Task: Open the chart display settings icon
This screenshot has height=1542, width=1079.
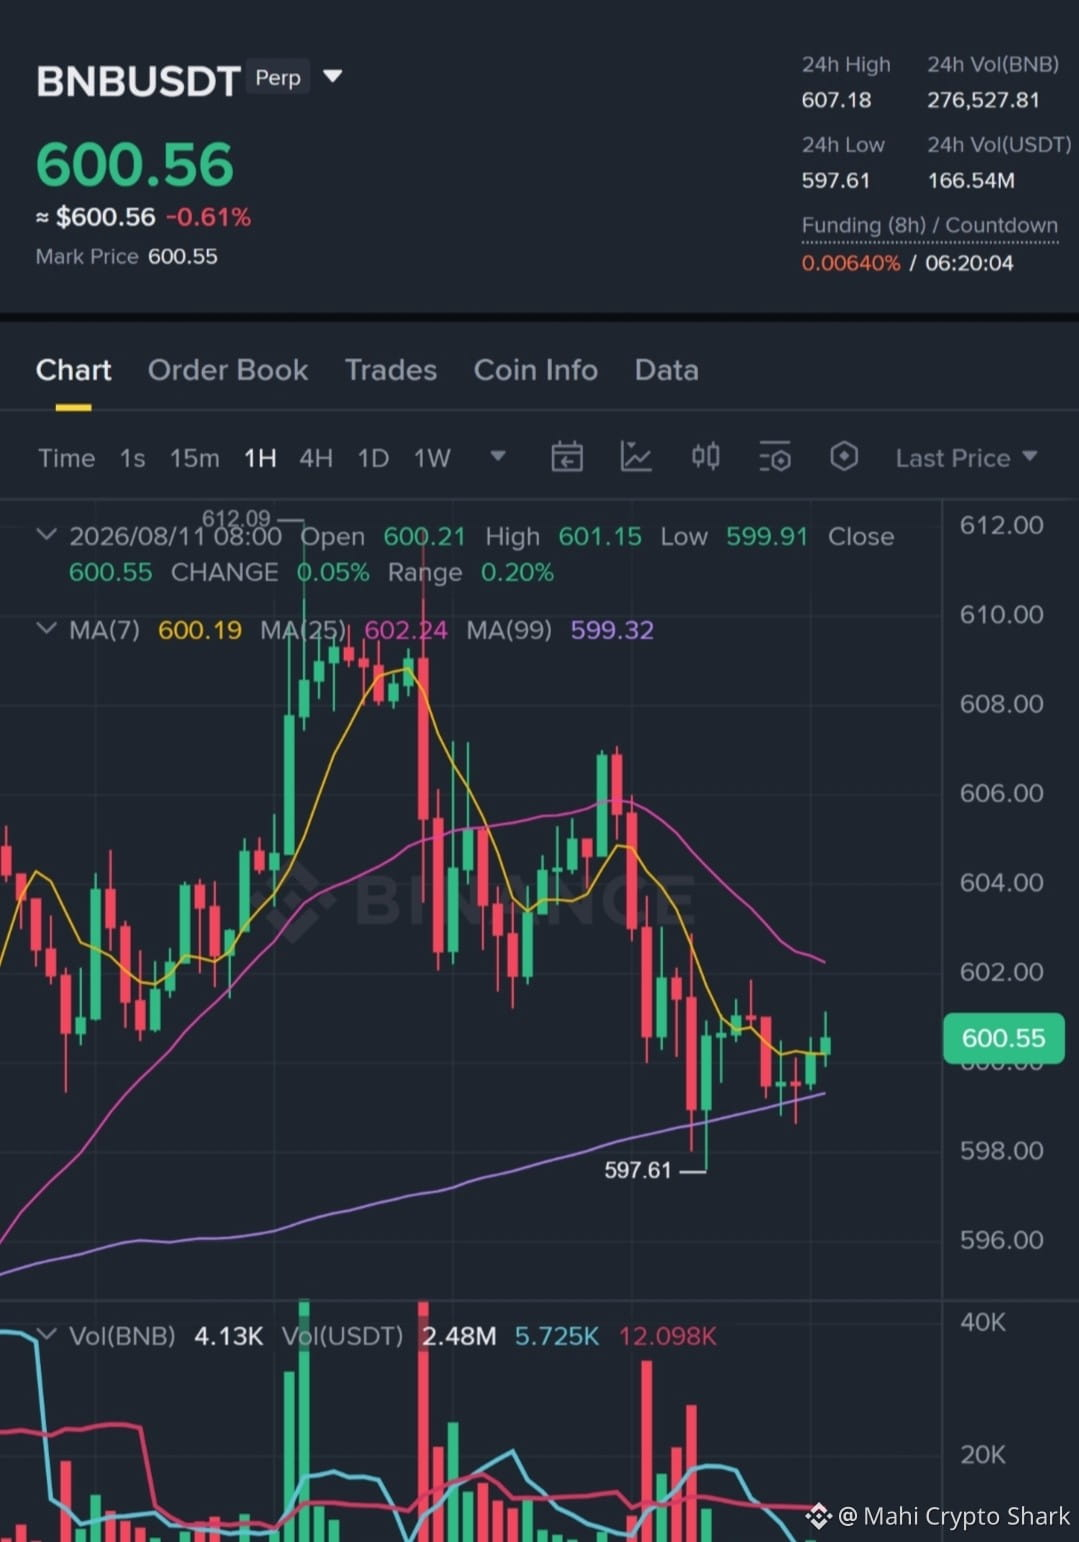Action: pos(775,457)
